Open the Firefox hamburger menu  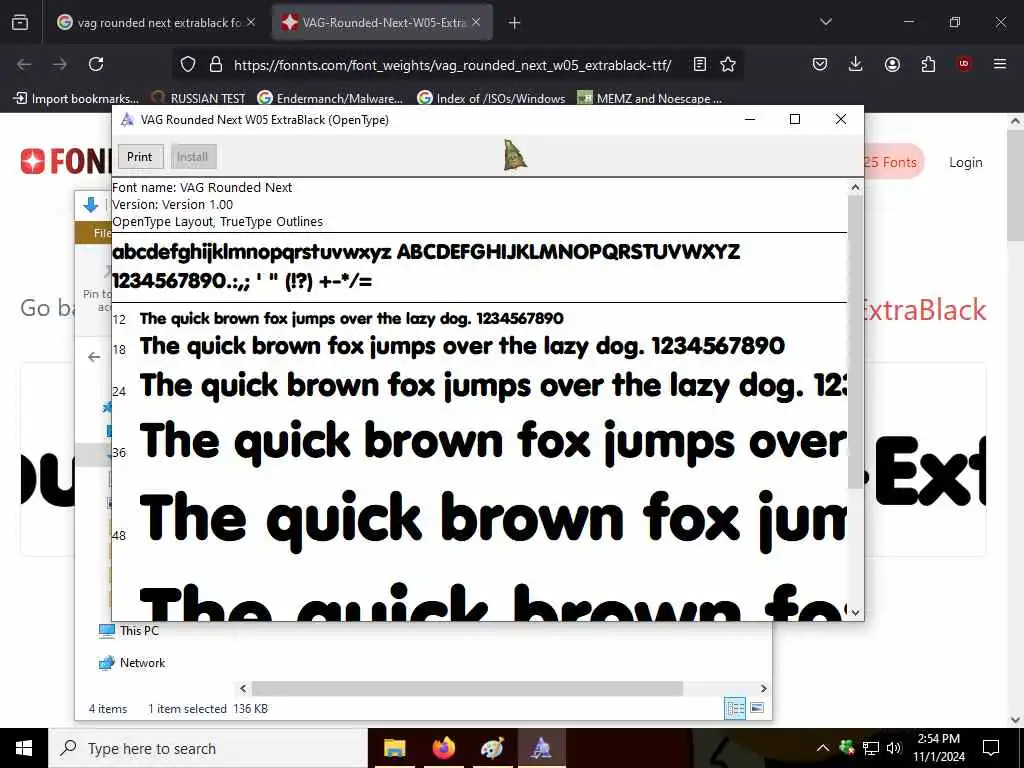[x=999, y=64]
